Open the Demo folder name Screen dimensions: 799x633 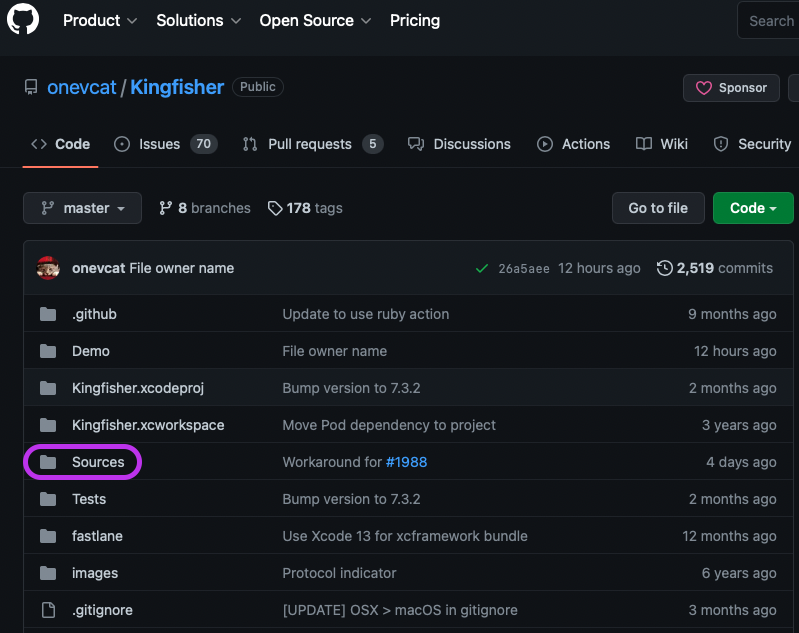[x=91, y=351]
